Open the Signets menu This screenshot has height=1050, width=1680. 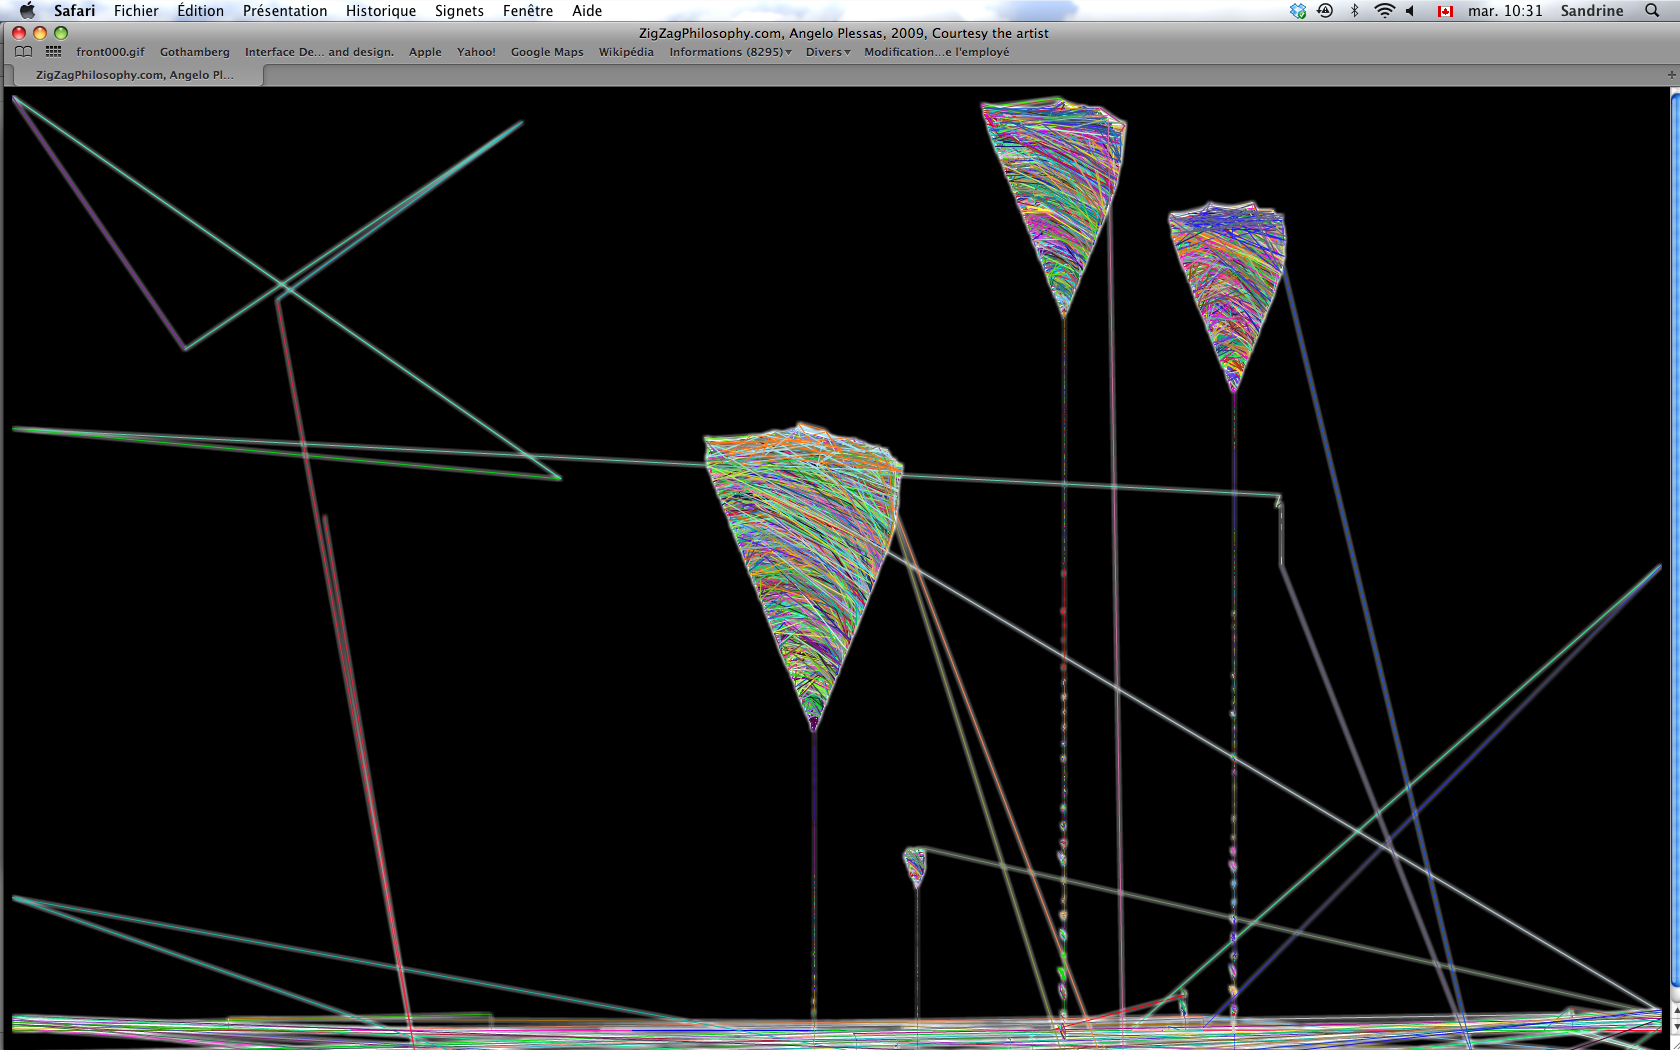pyautogui.click(x=459, y=11)
